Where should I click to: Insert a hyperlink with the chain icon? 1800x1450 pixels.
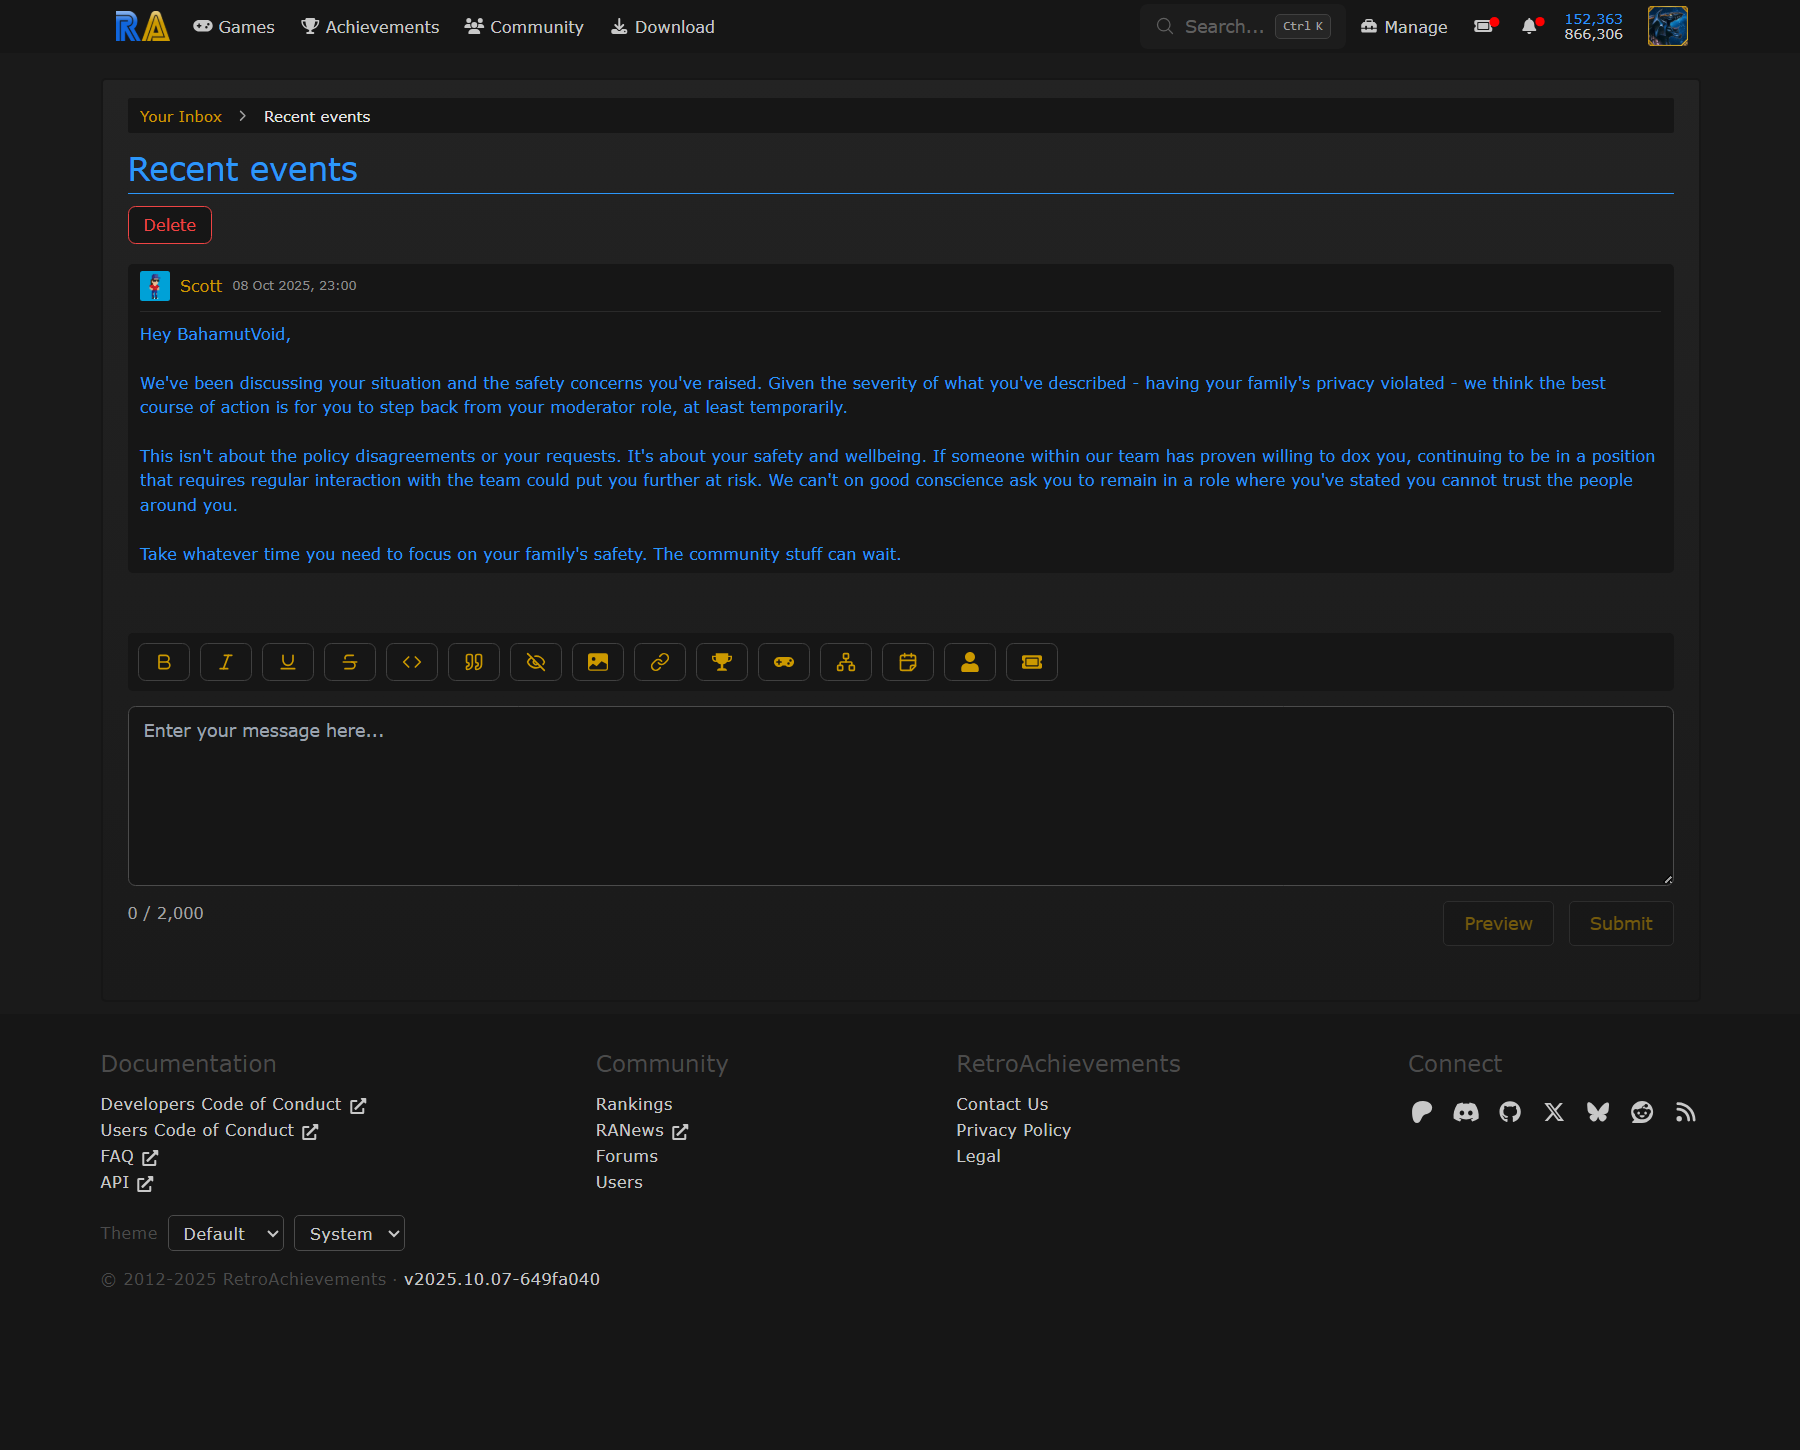tap(660, 662)
